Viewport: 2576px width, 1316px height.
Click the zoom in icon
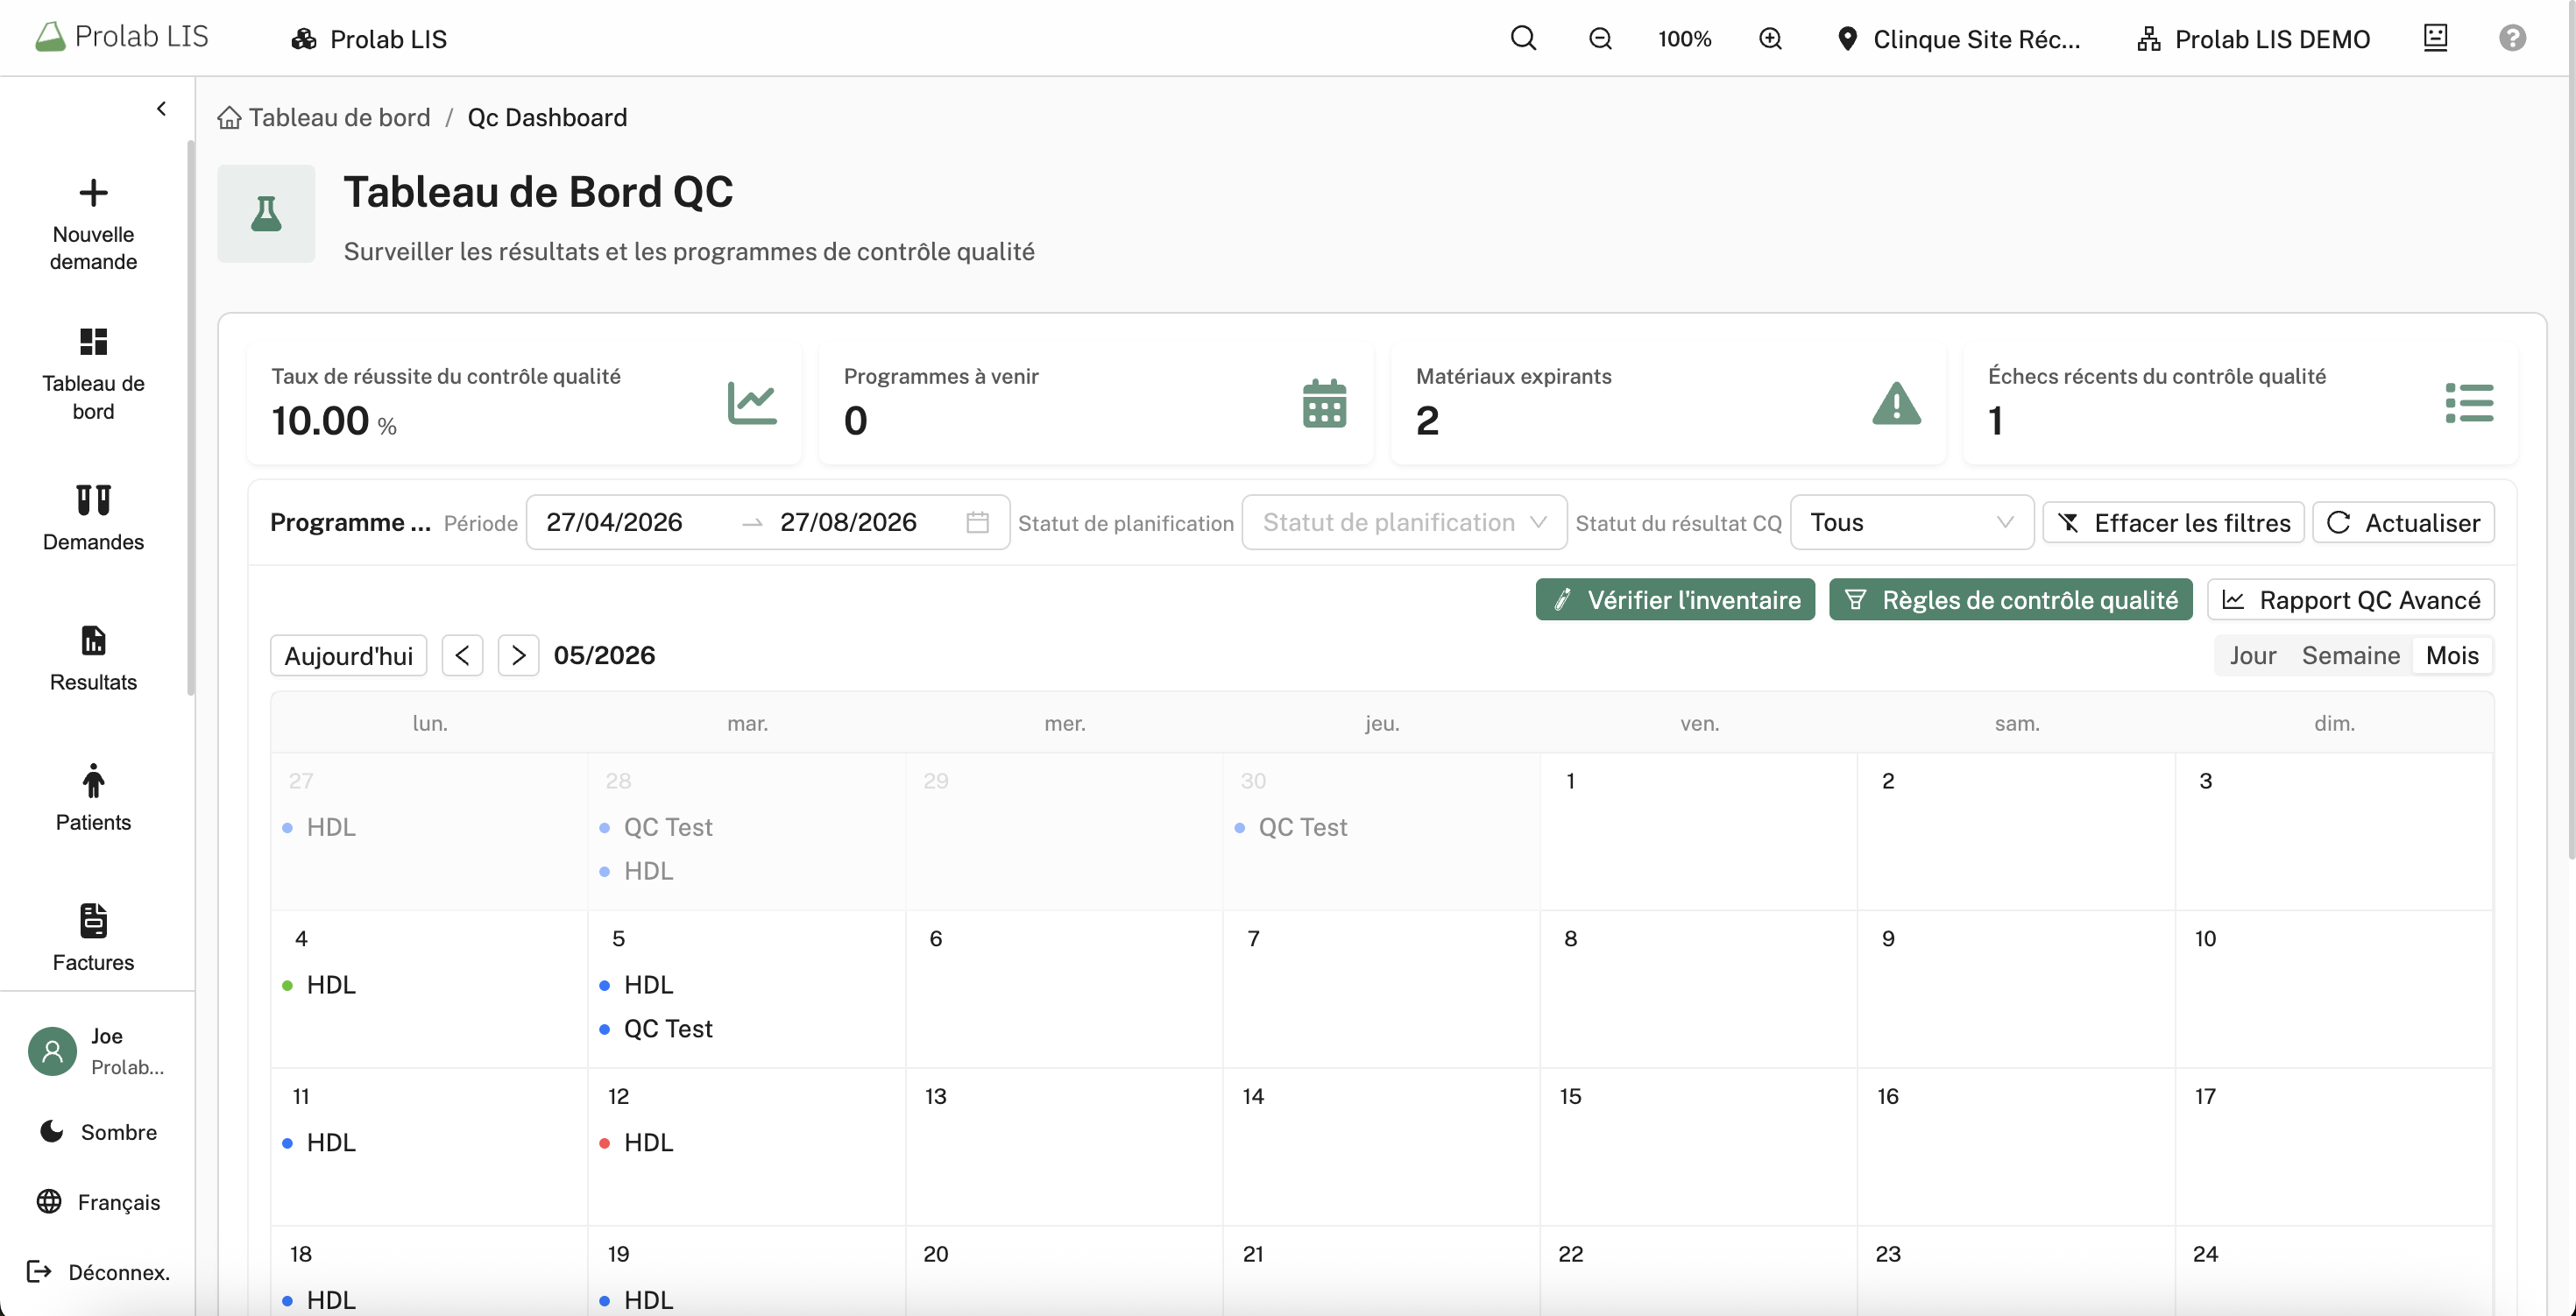coord(1770,38)
